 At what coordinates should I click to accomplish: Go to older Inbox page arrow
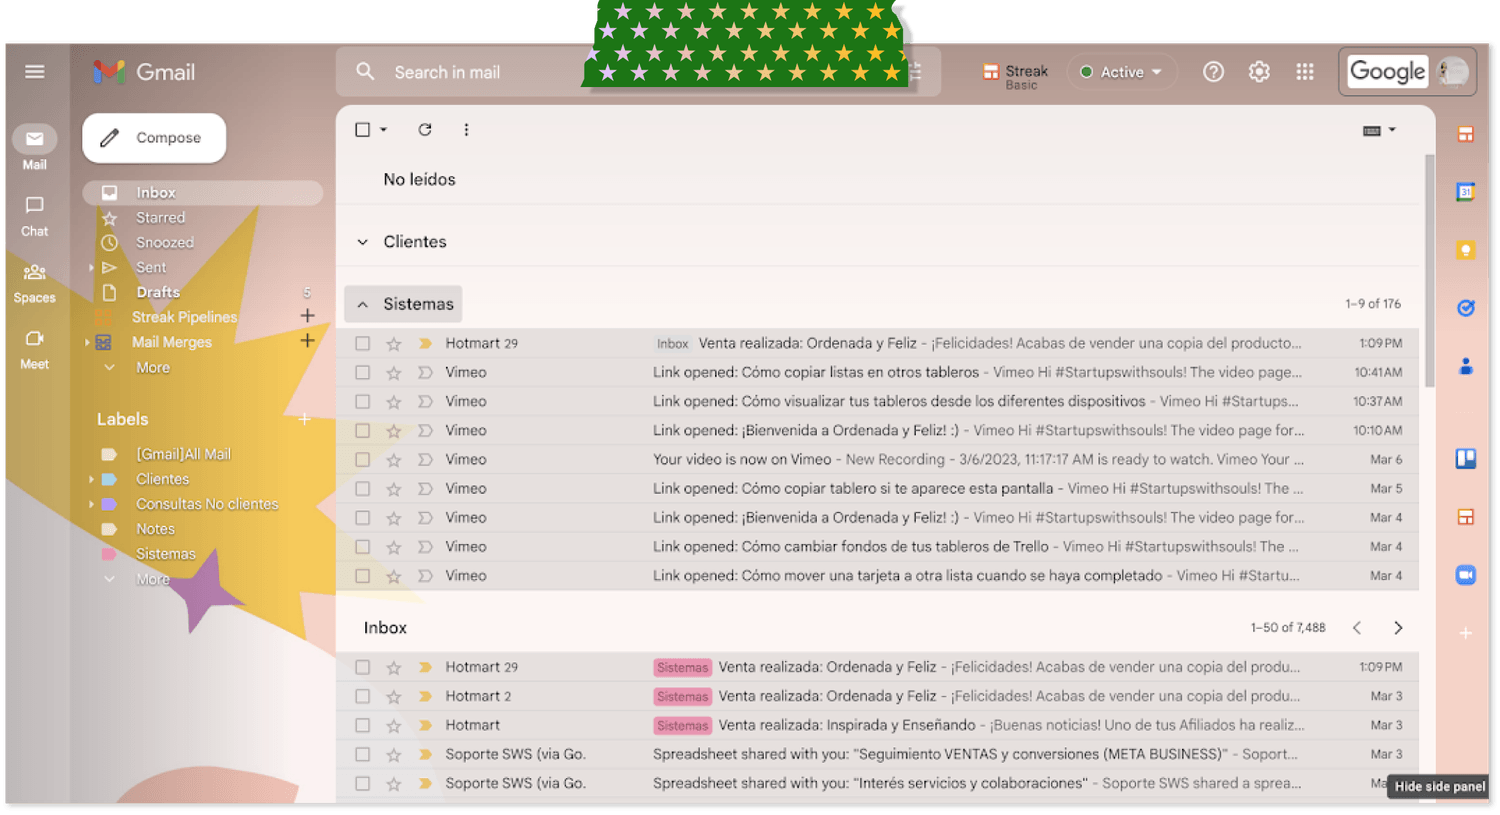[x=1398, y=628]
